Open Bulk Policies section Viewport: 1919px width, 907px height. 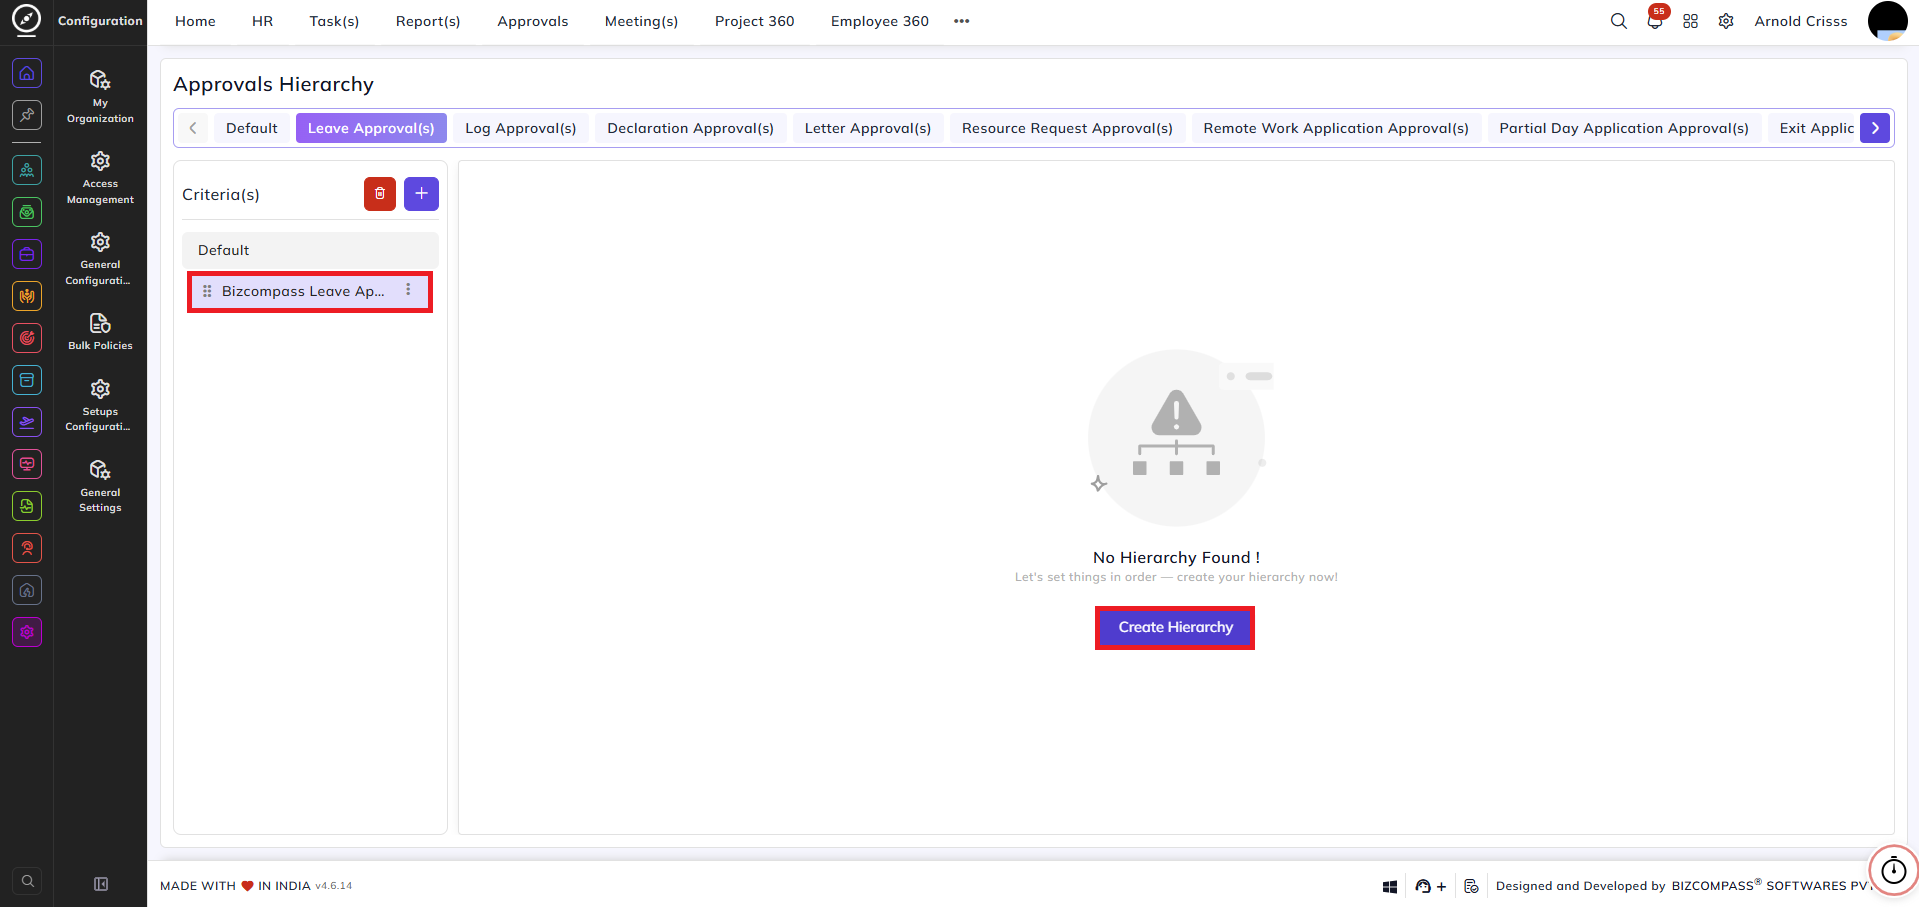tap(100, 331)
